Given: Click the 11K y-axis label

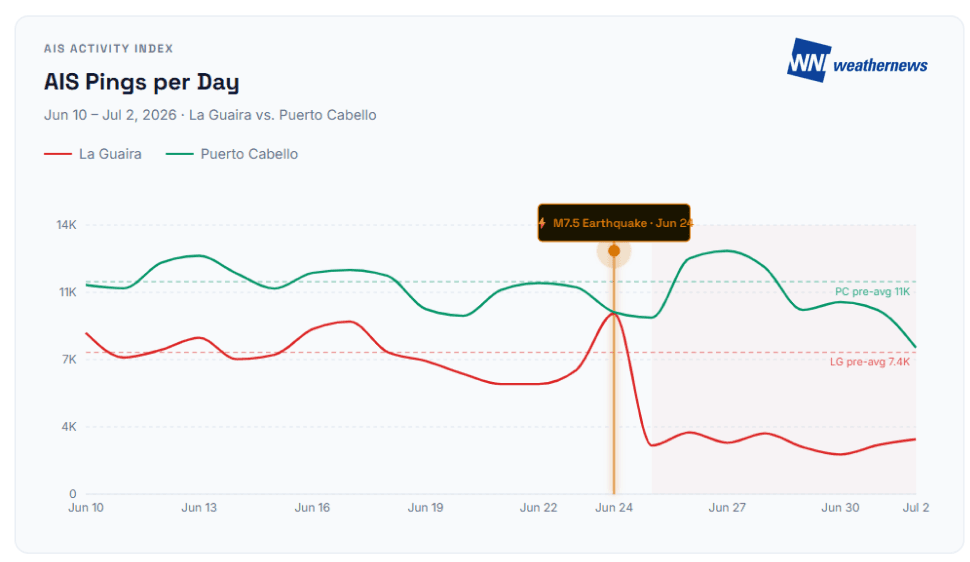Looking at the screenshot, I should tap(67, 292).
